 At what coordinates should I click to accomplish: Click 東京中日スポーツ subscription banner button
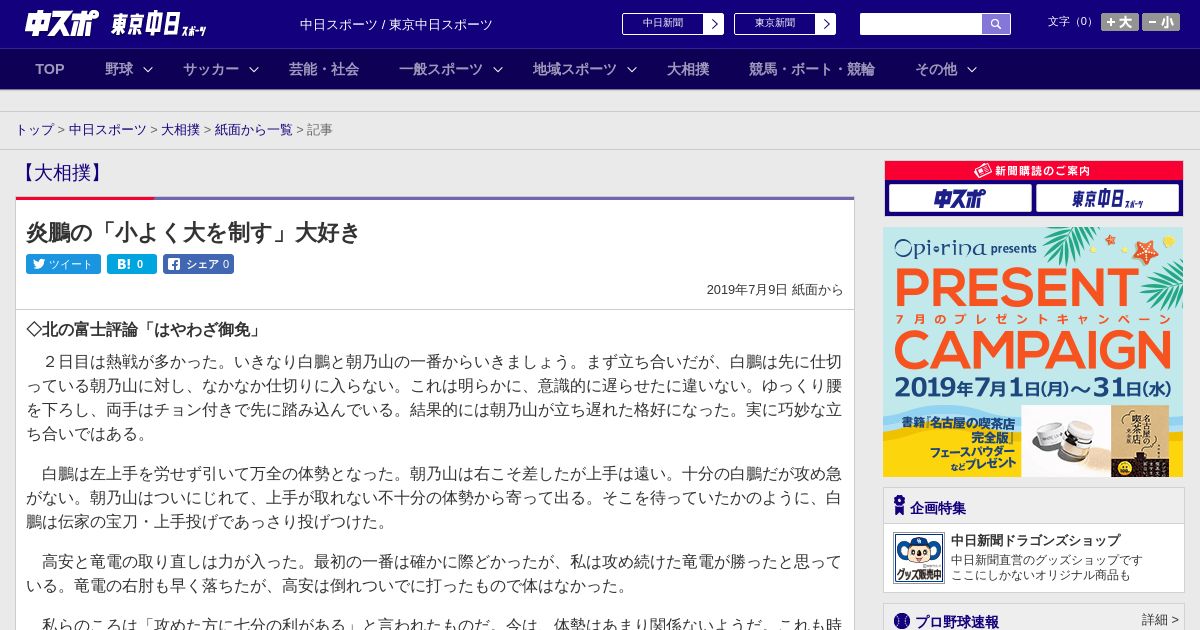click(x=1107, y=198)
